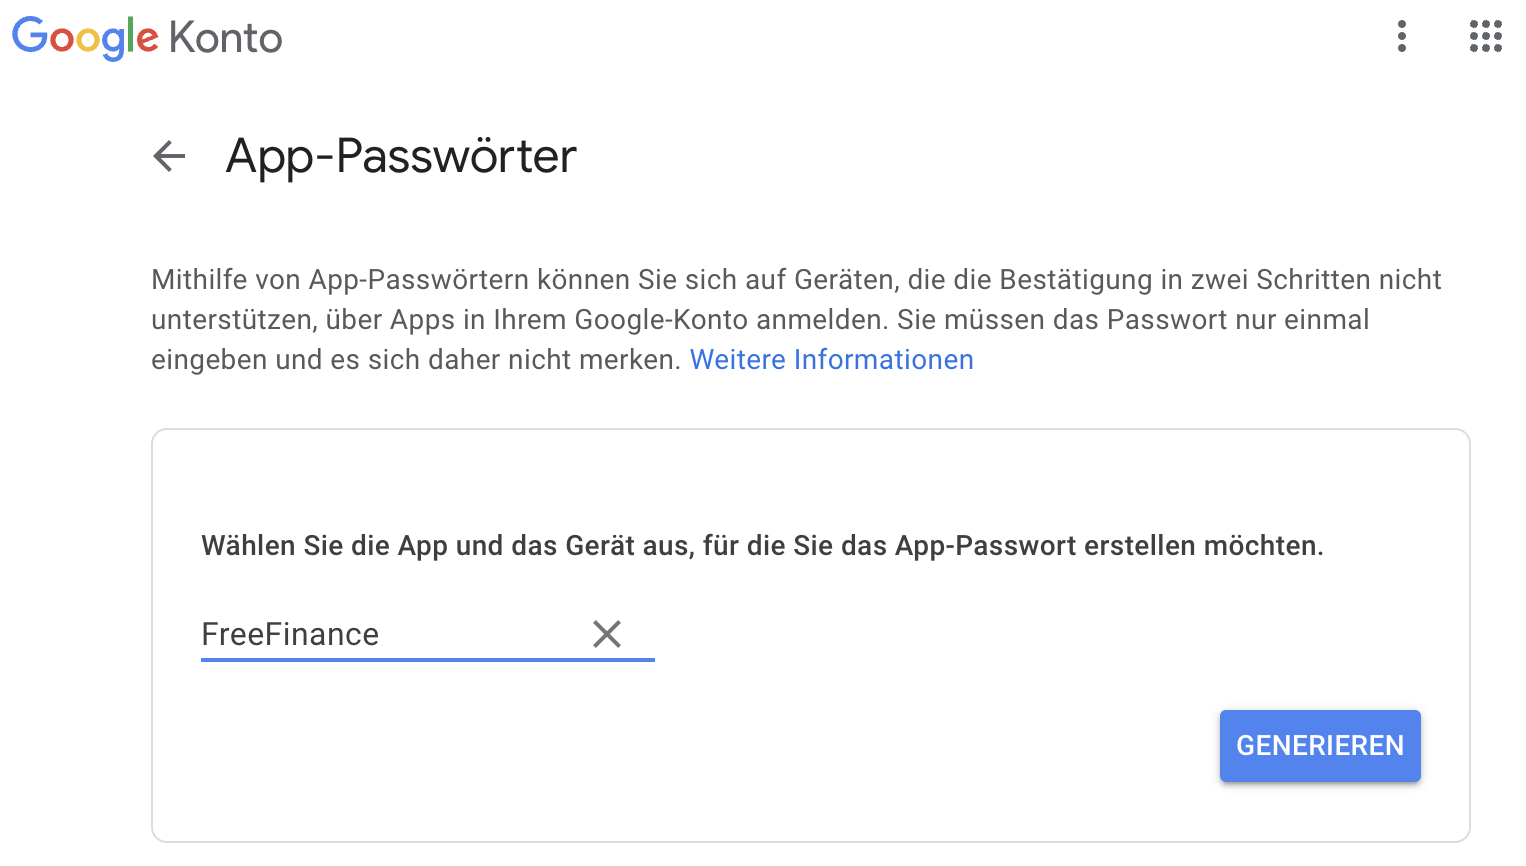Open the Google apps grid
Viewport: 1526px width, 866px height.
[1485, 37]
